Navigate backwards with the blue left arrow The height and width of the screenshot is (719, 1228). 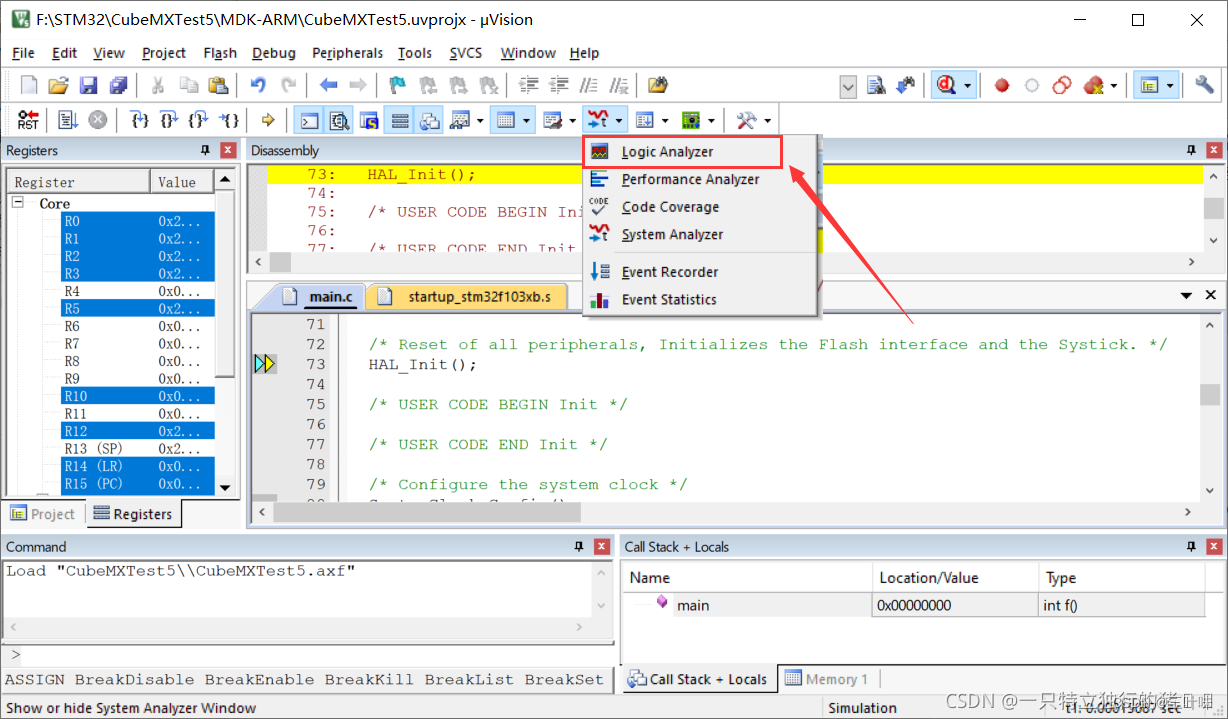point(328,85)
